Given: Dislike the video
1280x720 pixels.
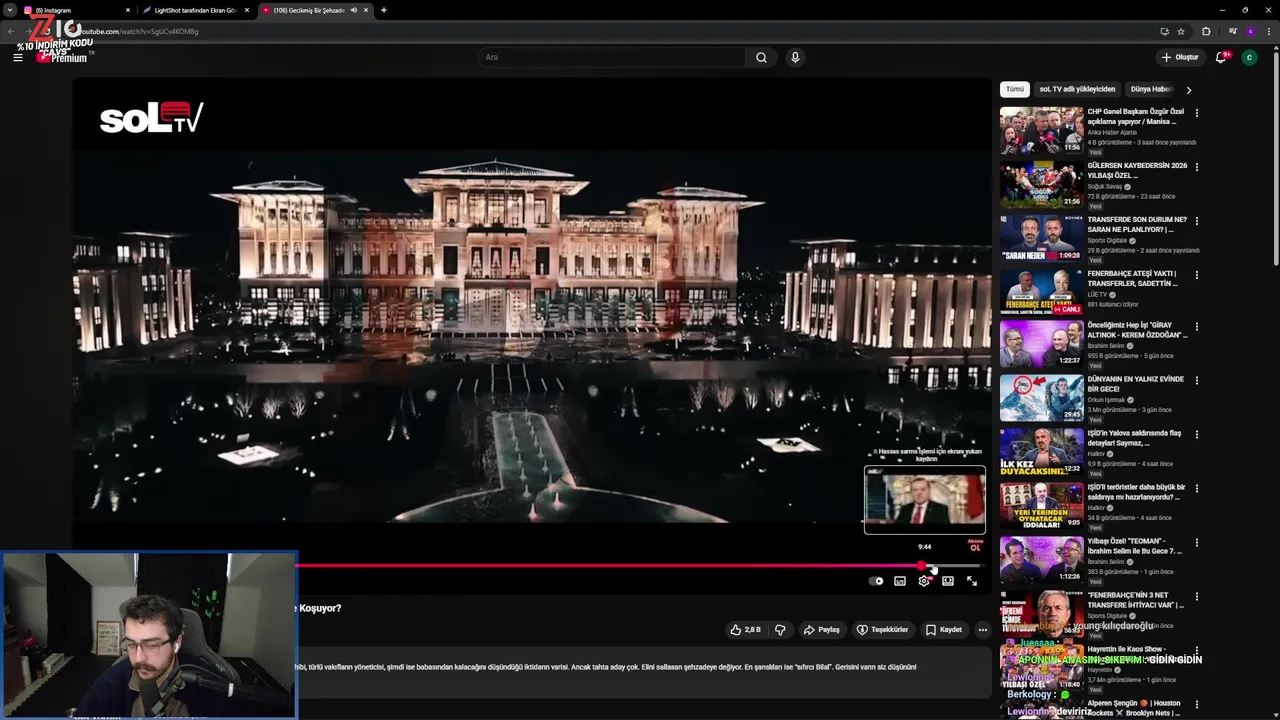Looking at the screenshot, I should [x=780, y=630].
